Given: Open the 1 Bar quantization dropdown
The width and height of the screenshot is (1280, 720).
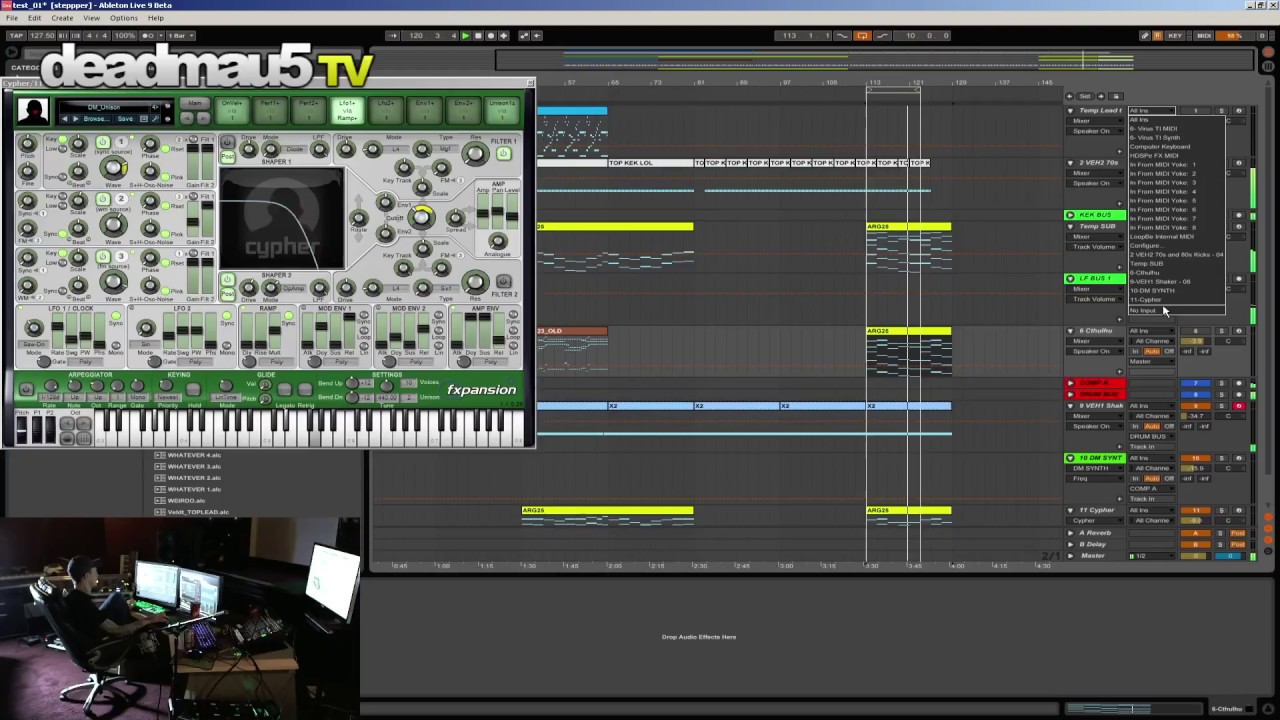Looking at the screenshot, I should pos(181,36).
